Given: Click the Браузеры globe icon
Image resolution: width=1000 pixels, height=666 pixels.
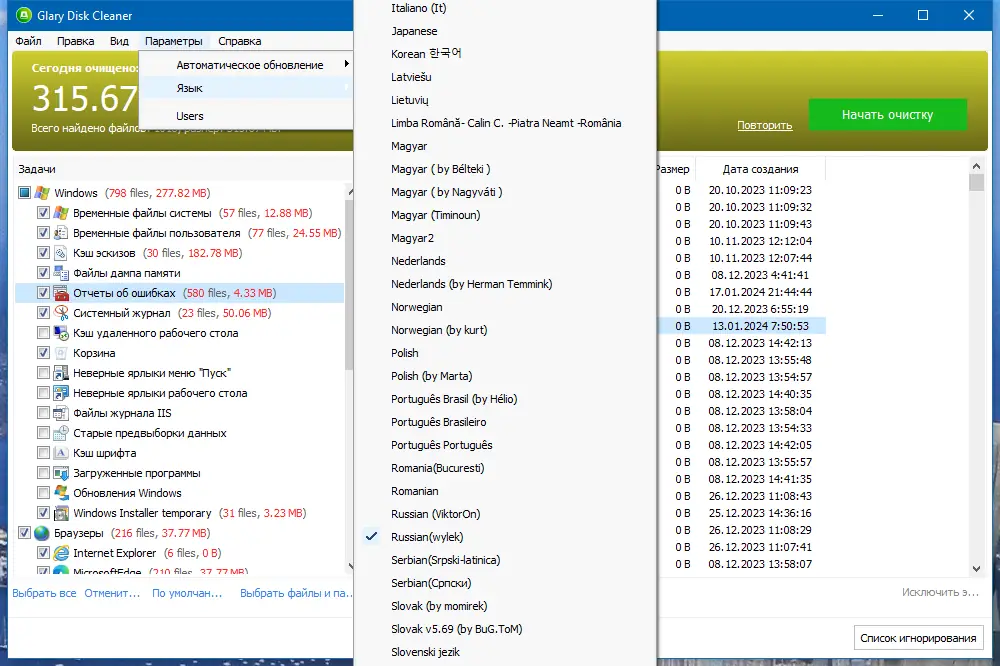Looking at the screenshot, I should (x=42, y=533).
